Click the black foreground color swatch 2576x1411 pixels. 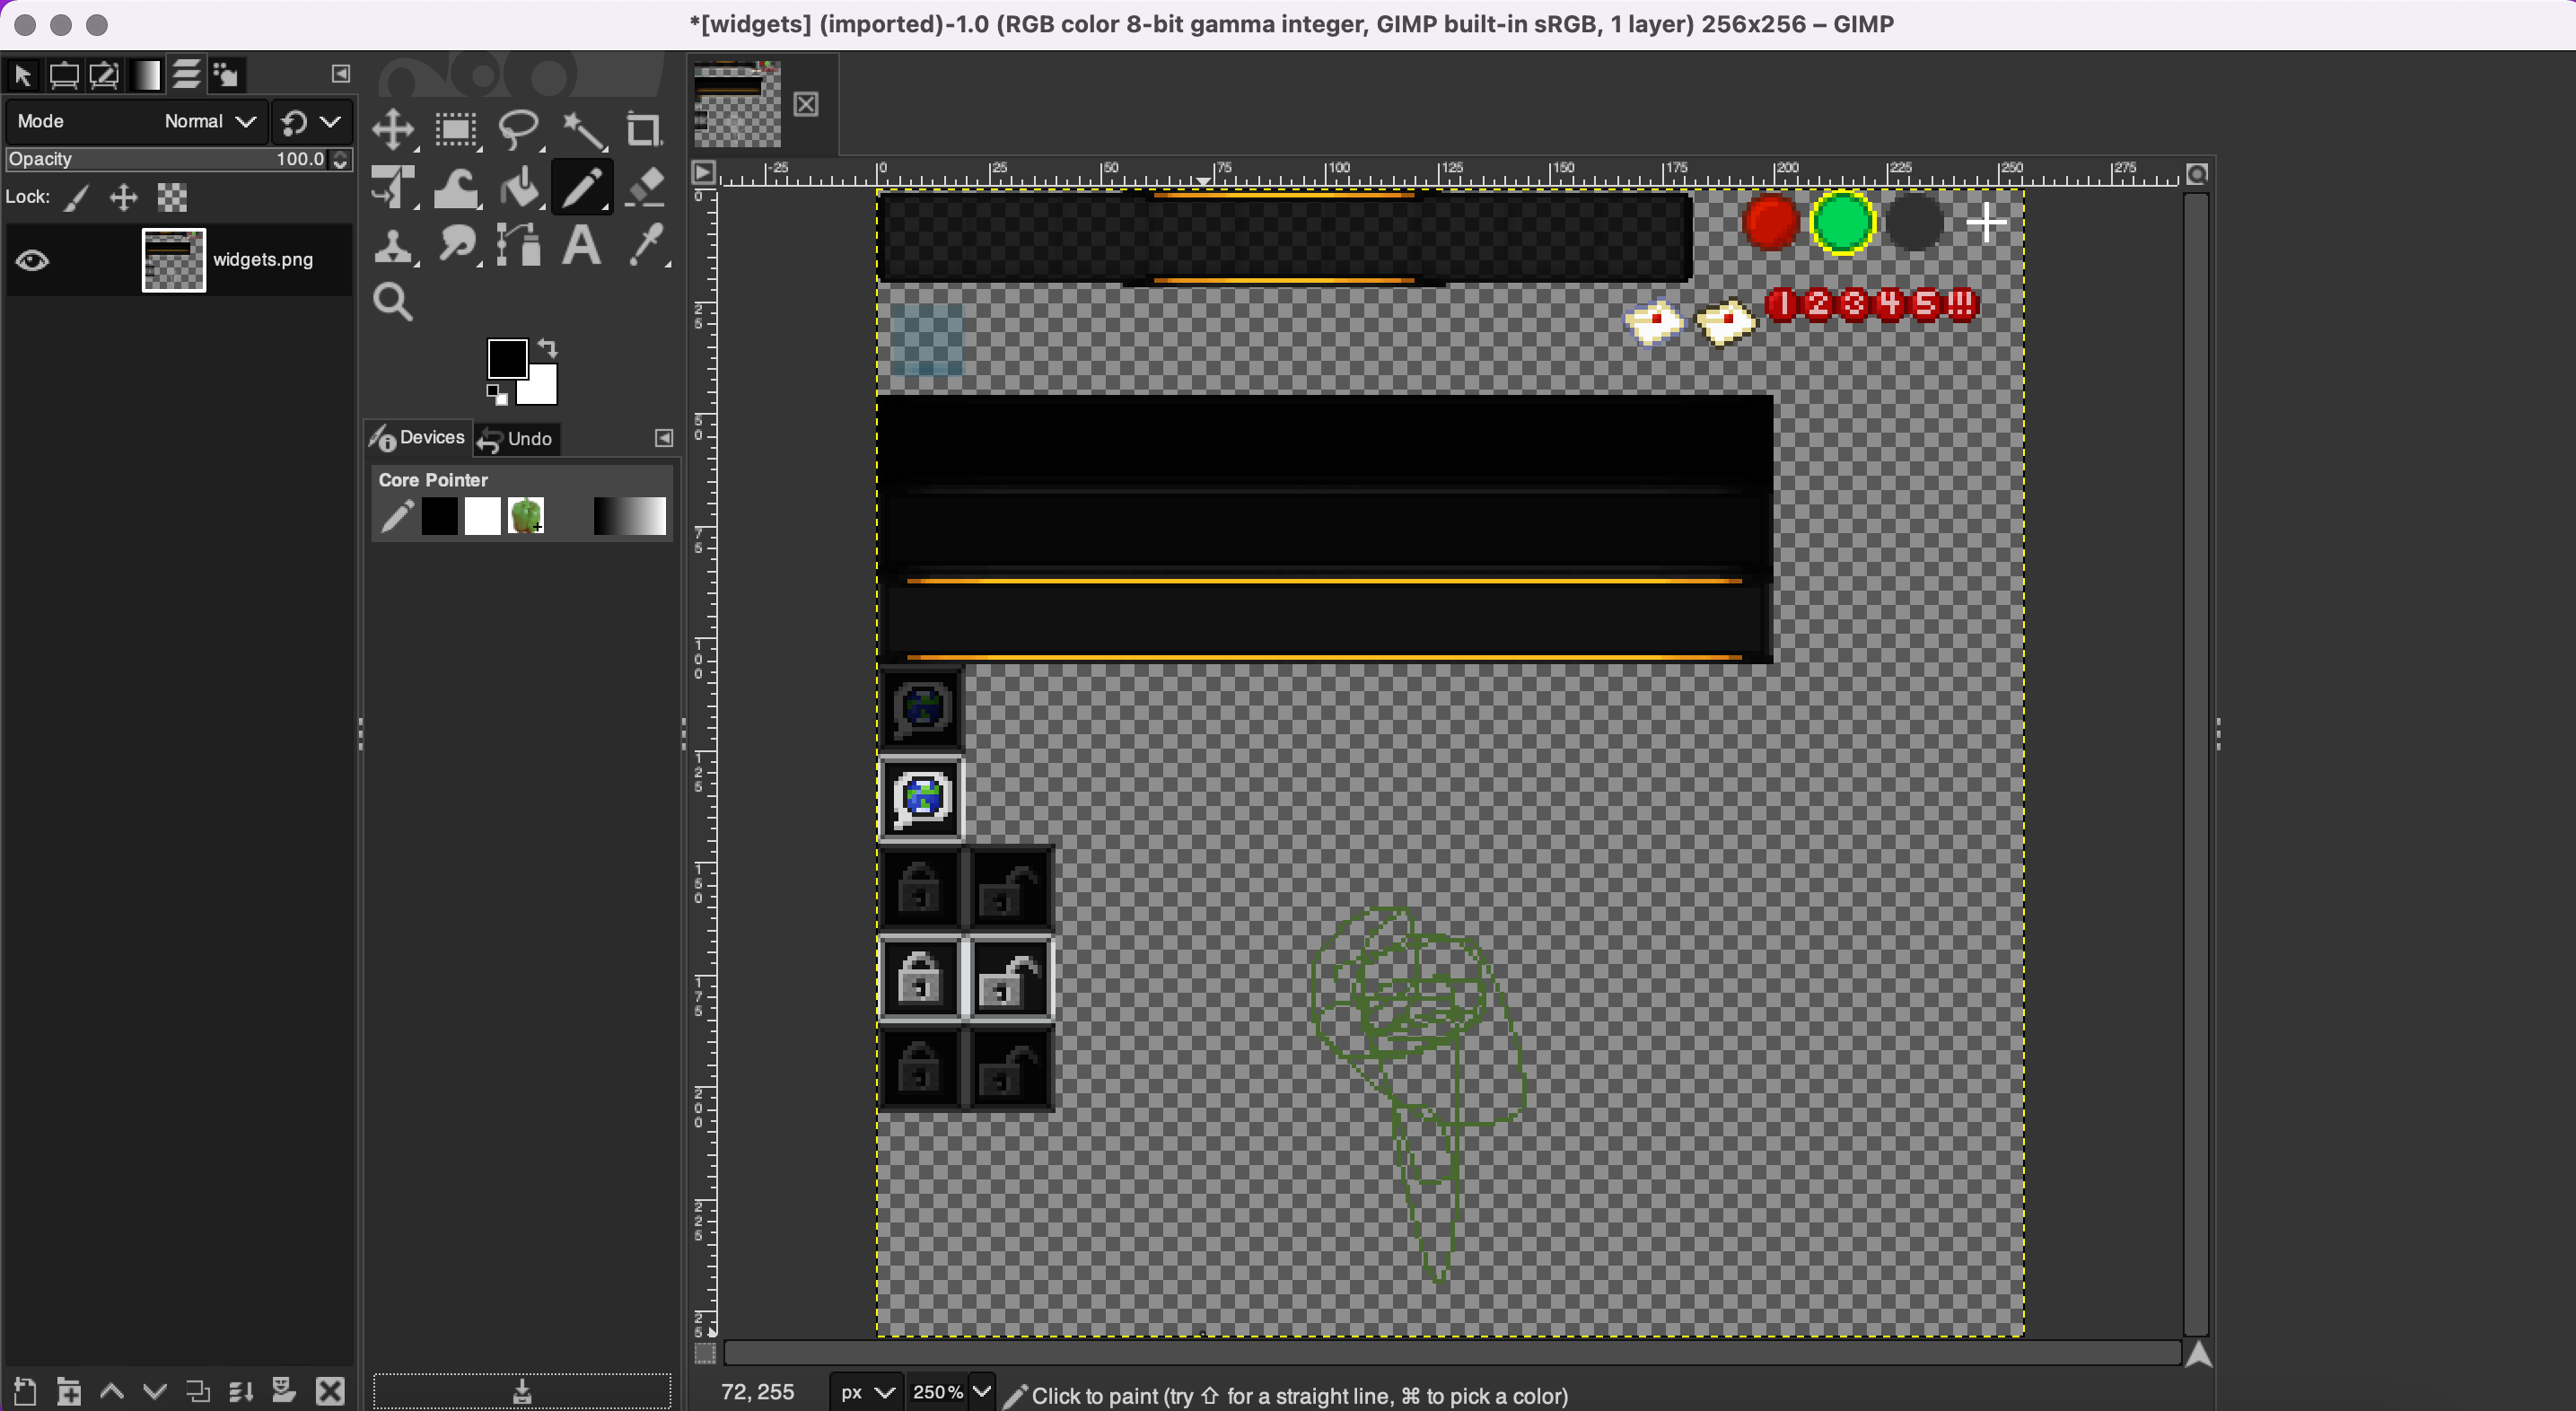[506, 358]
